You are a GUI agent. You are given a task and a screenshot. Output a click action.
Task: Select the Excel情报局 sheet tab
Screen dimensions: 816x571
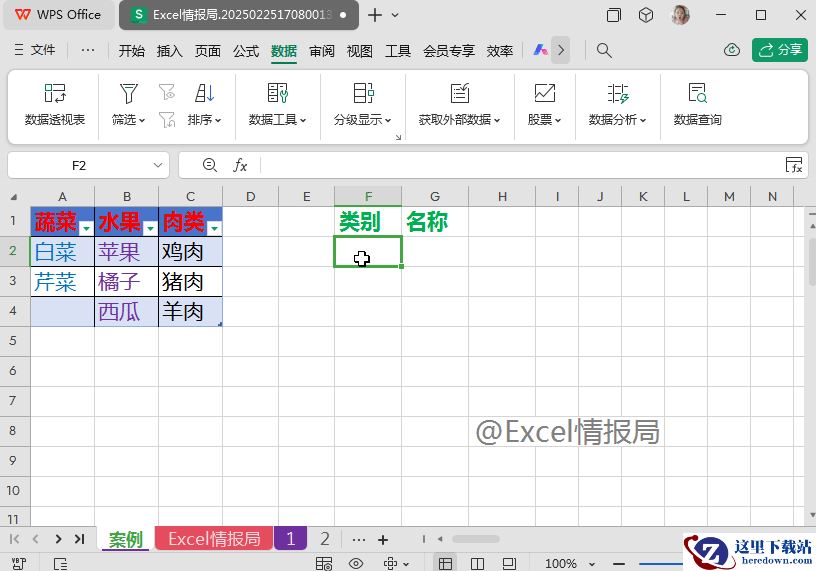tap(214, 539)
